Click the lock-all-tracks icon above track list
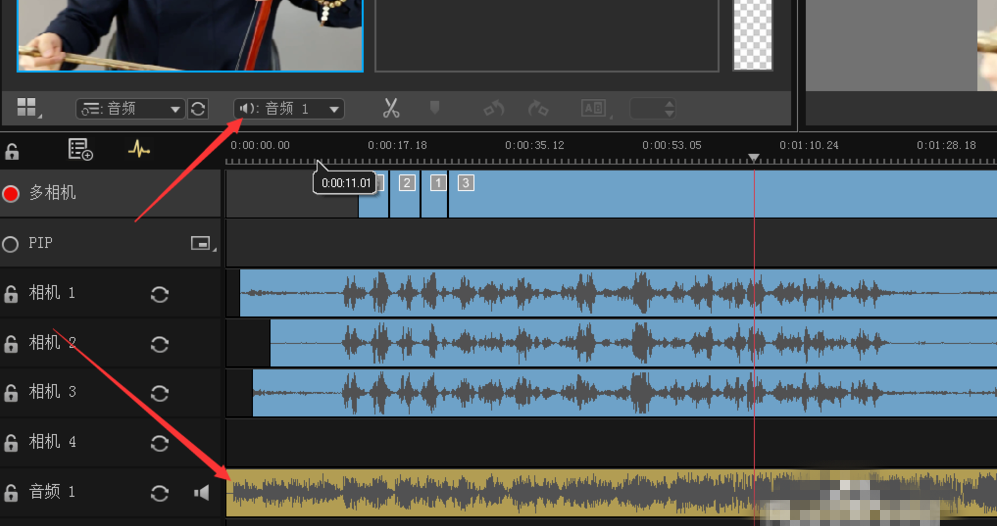Viewport: 997px width, 526px height. [12, 151]
